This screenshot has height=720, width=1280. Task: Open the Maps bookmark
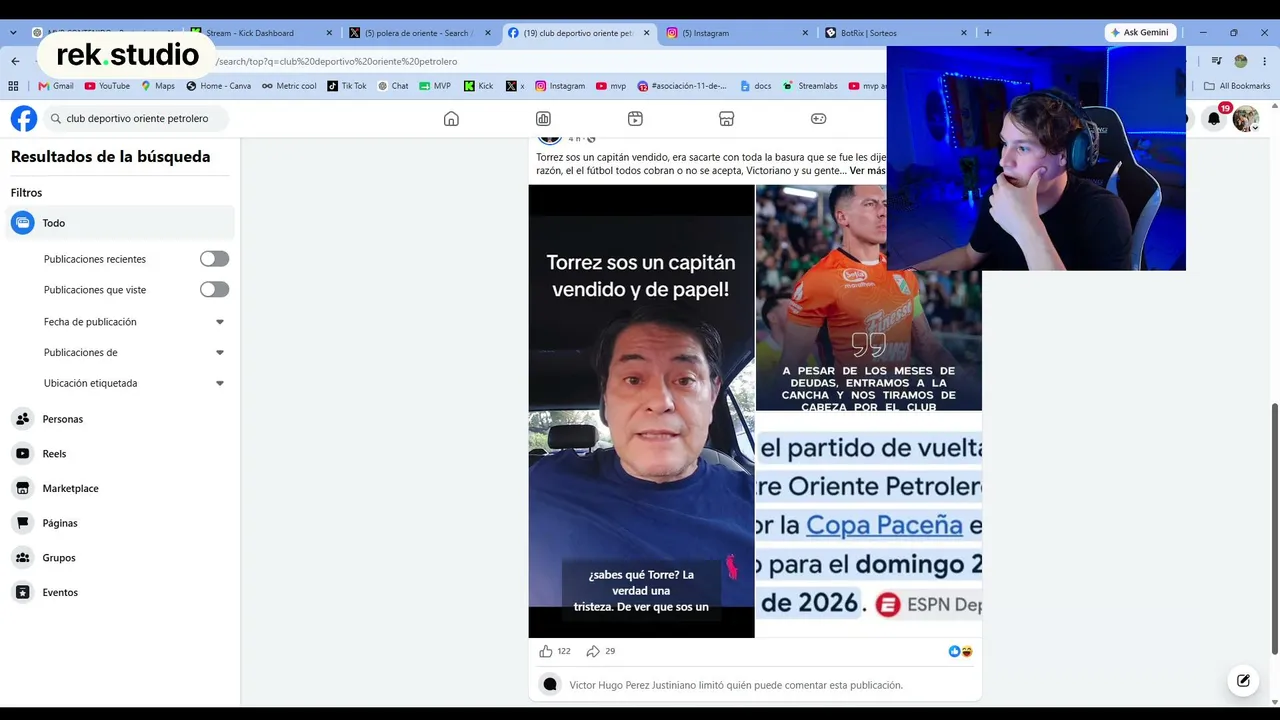pyautogui.click(x=158, y=86)
